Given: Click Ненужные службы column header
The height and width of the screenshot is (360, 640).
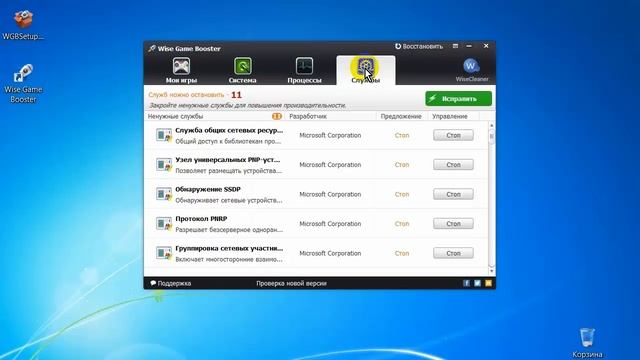Looking at the screenshot, I should click(176, 116).
